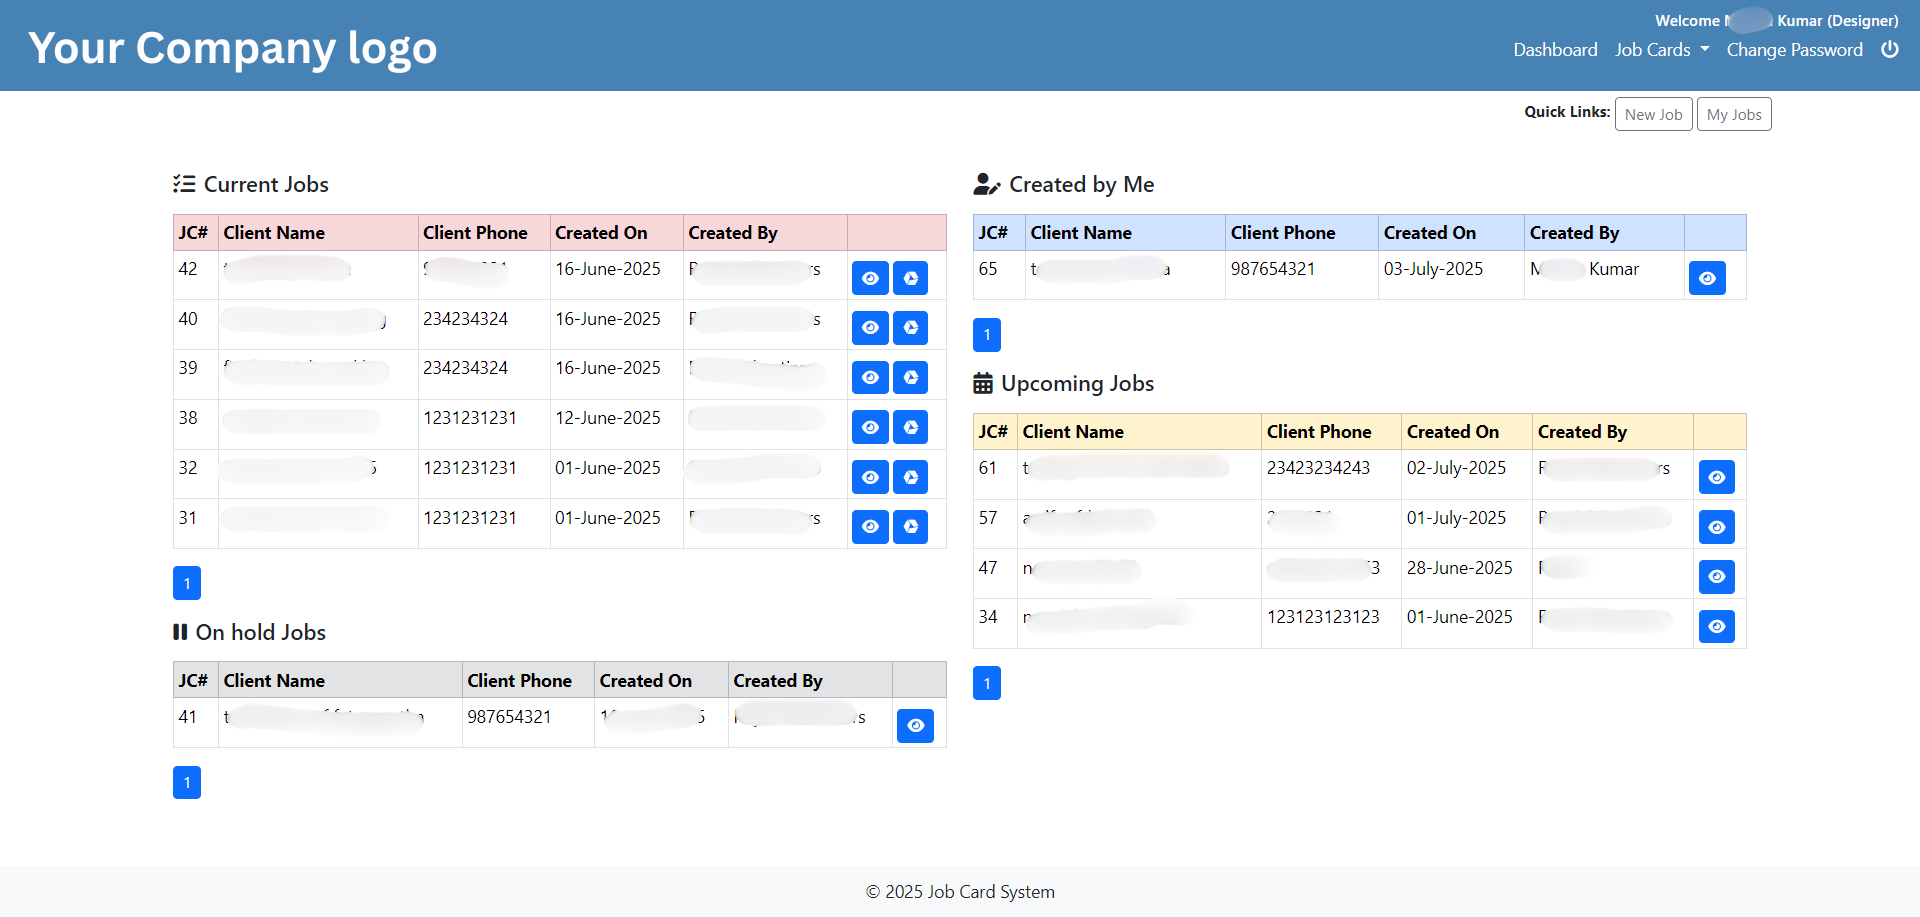This screenshot has width=1920, height=917.
Task: Open My Jobs from Quick Links
Action: click(x=1733, y=114)
